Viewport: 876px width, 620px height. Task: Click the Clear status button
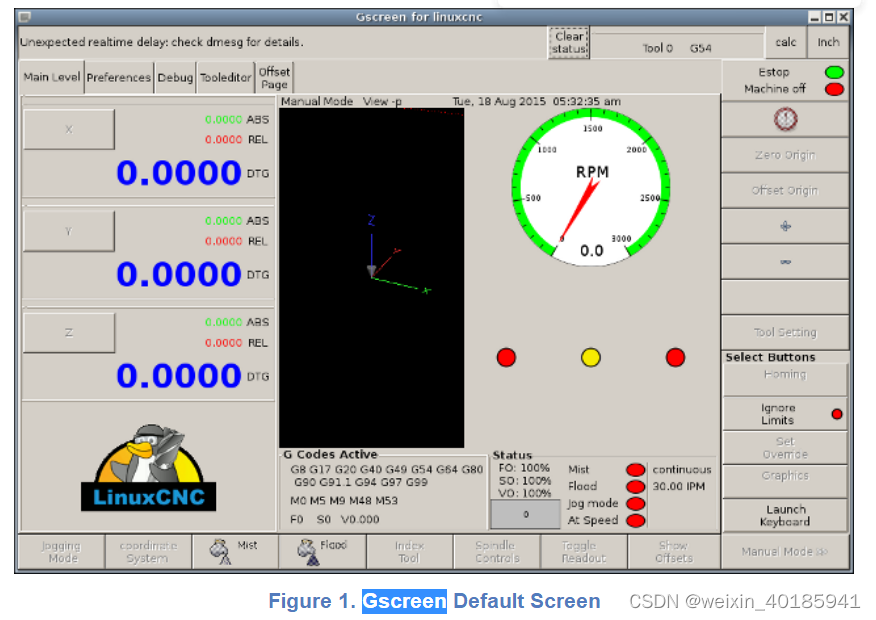point(567,42)
